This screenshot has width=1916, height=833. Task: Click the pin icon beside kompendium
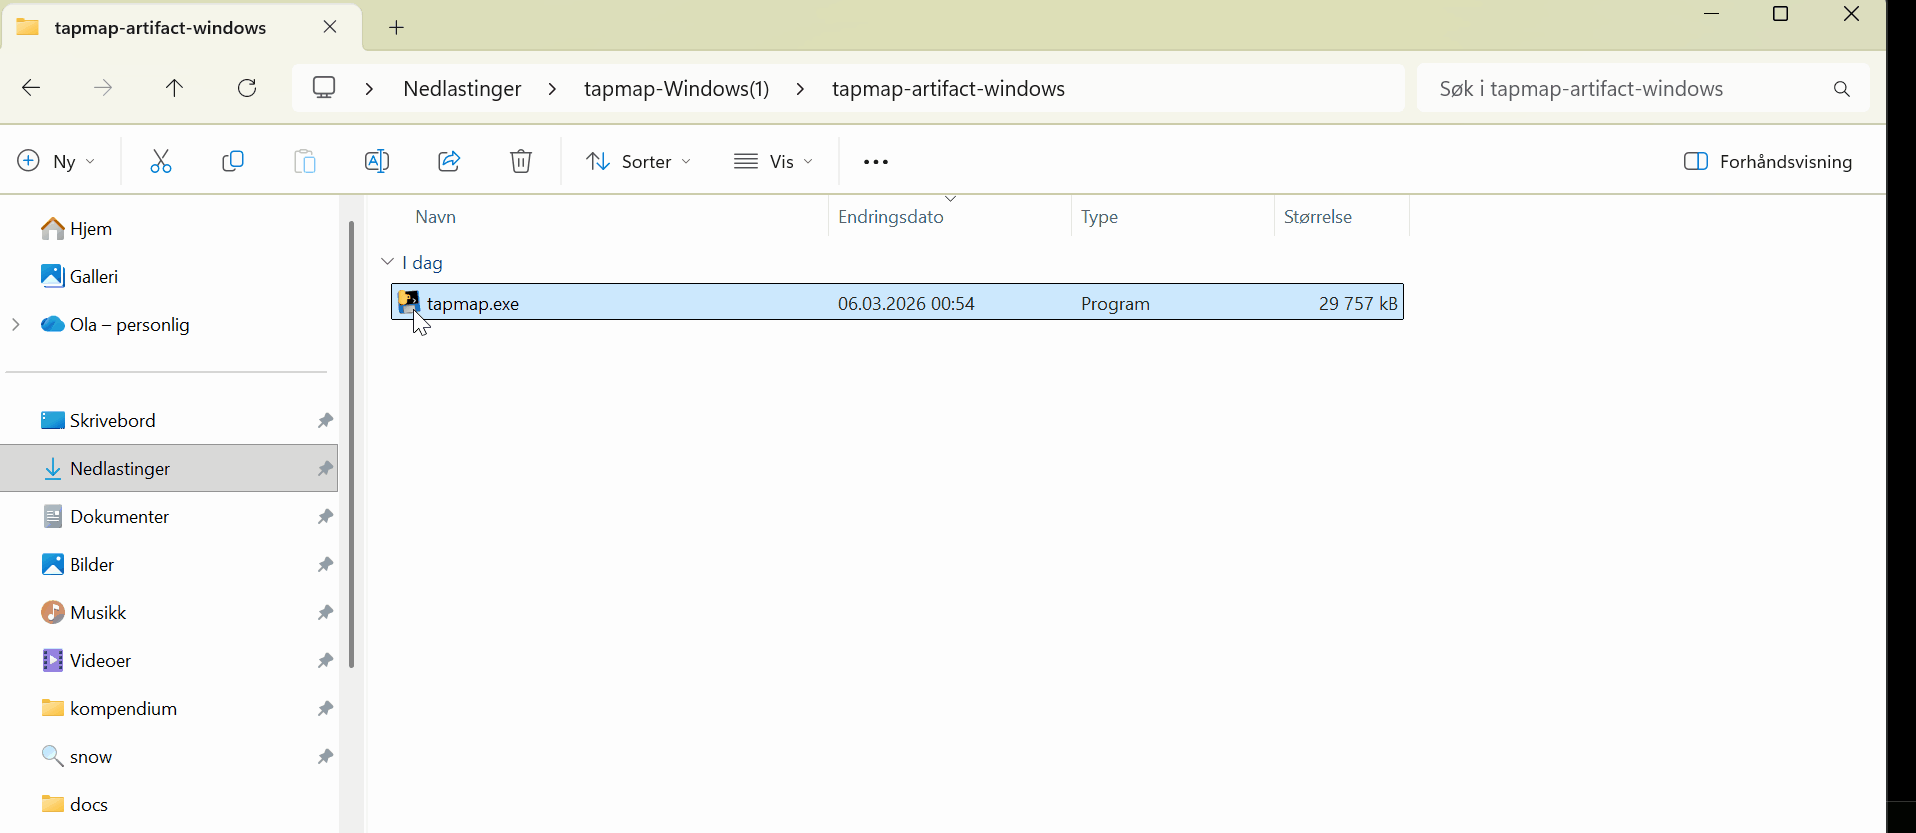click(x=325, y=708)
